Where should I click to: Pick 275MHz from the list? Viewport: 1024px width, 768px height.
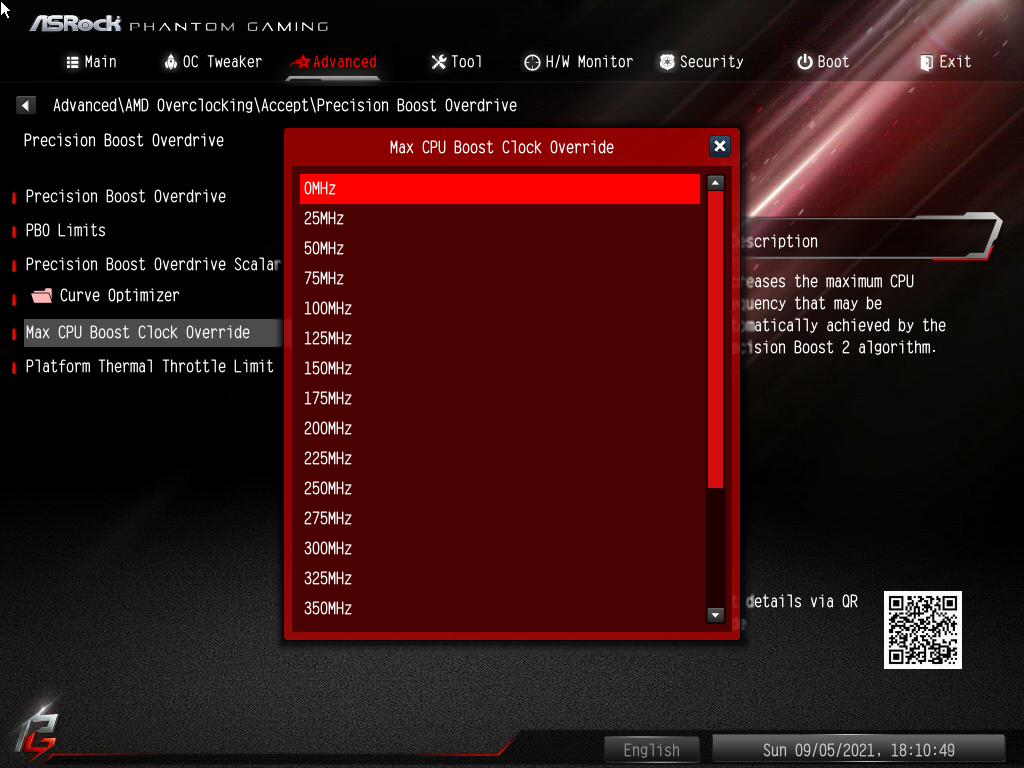coord(500,519)
